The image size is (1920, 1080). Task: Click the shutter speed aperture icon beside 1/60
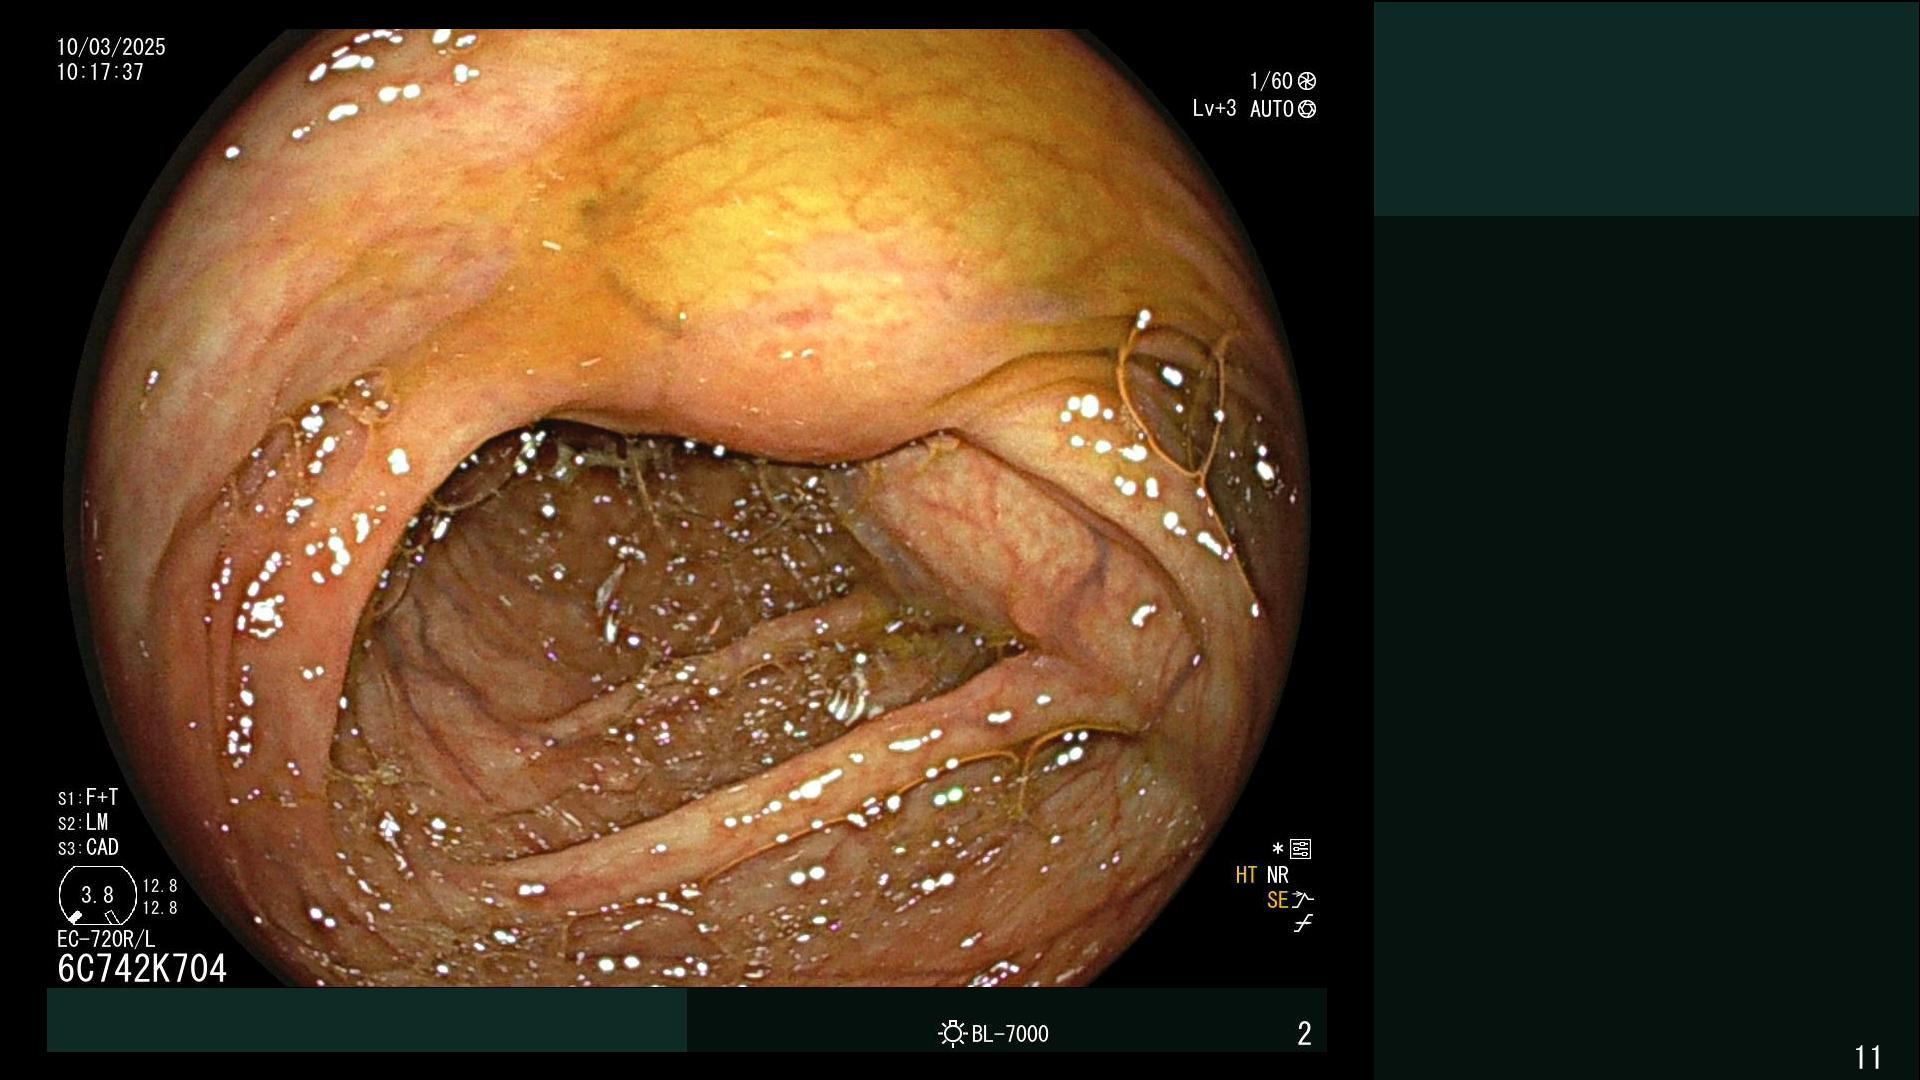click(1307, 81)
